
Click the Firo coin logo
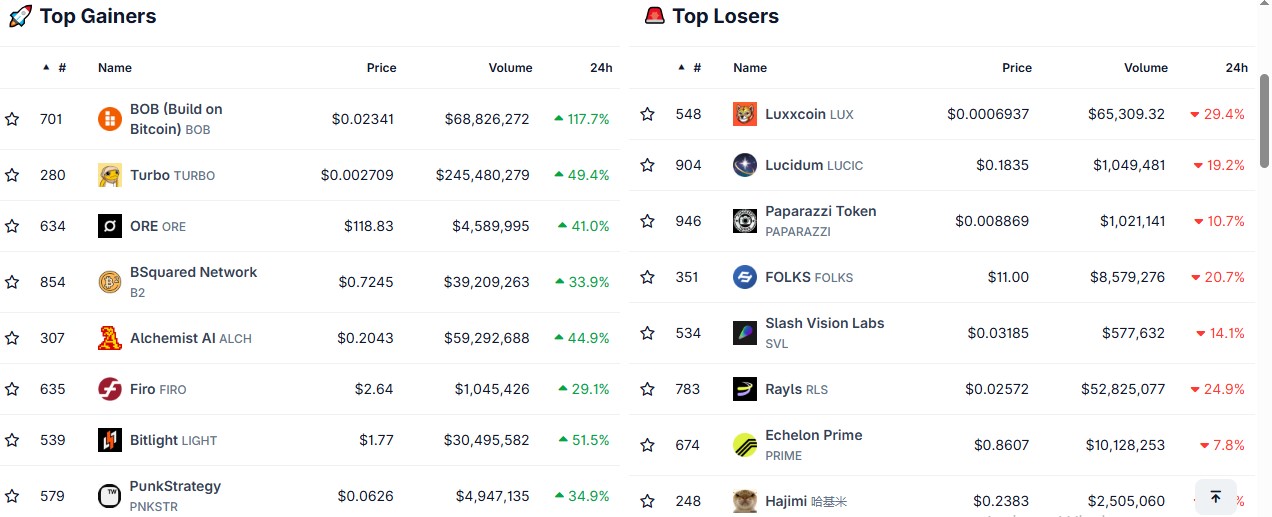[x=110, y=389]
